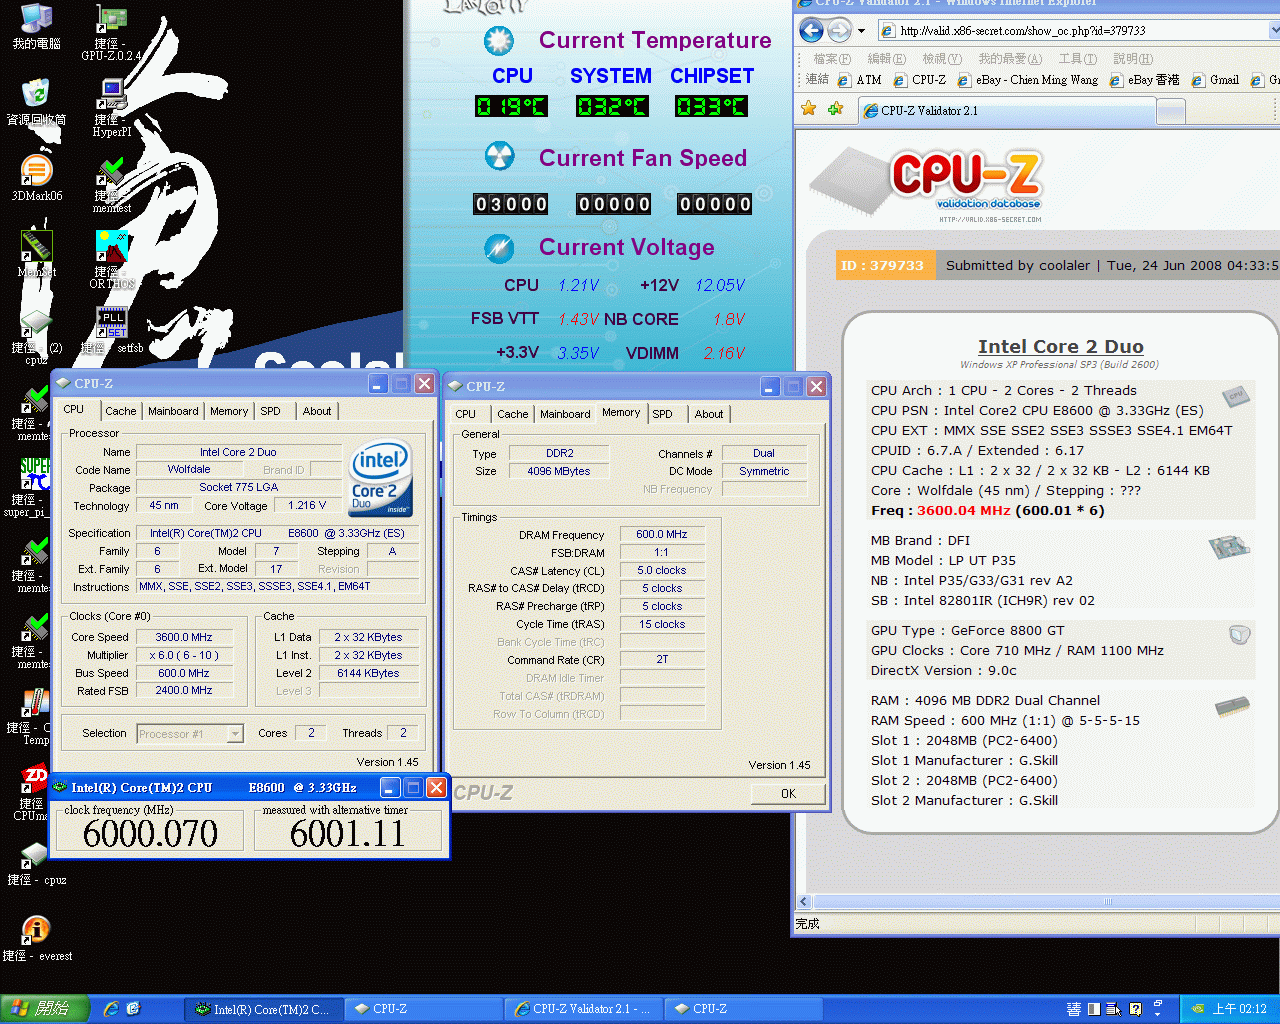Click the Favorites star icon in IE
The height and width of the screenshot is (1024, 1280).
coord(808,109)
